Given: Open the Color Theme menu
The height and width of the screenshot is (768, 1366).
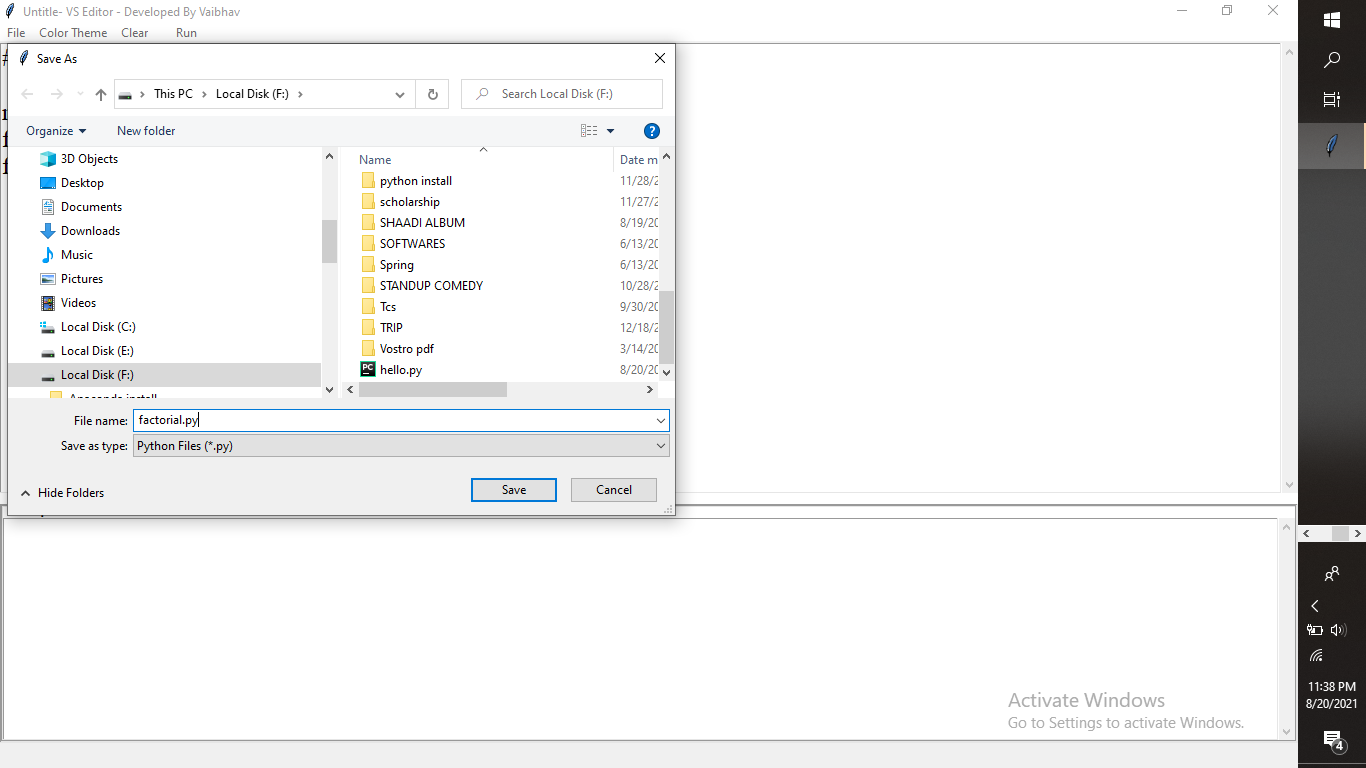Looking at the screenshot, I should pos(72,32).
